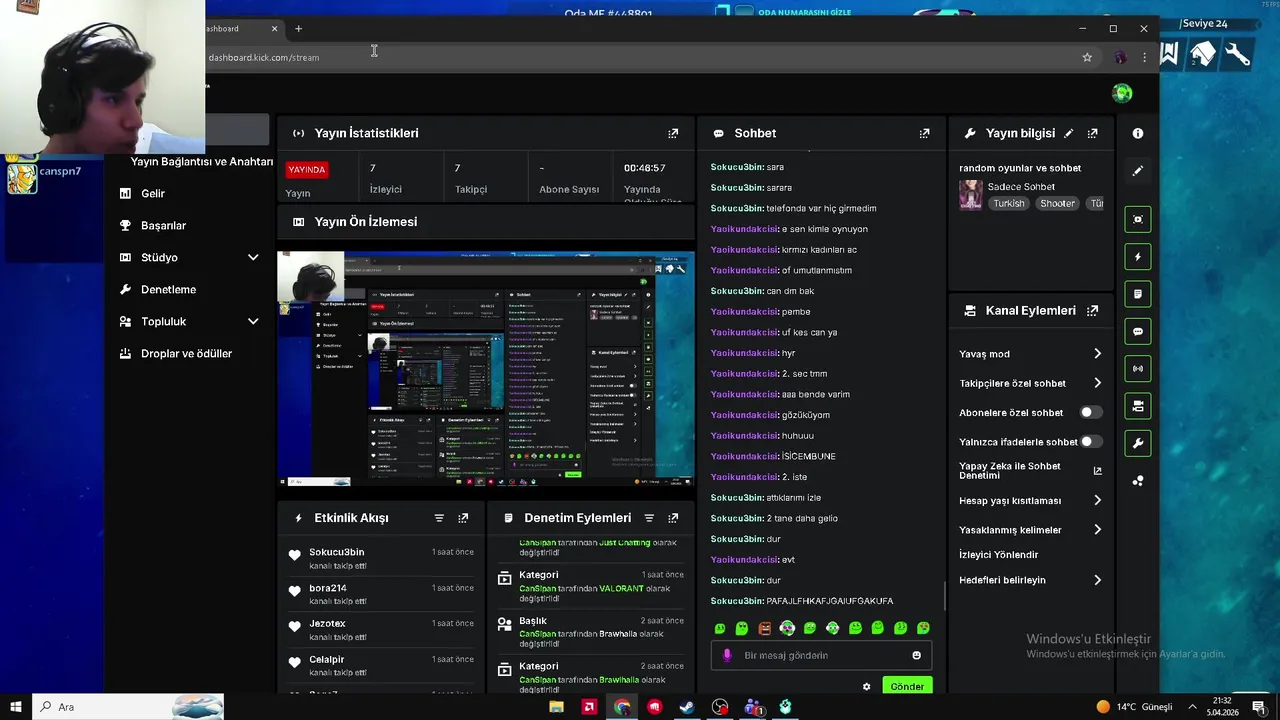1280x720 pixels.
Task: Open the Denetim Eylemleri filter icon
Action: [x=649, y=518]
